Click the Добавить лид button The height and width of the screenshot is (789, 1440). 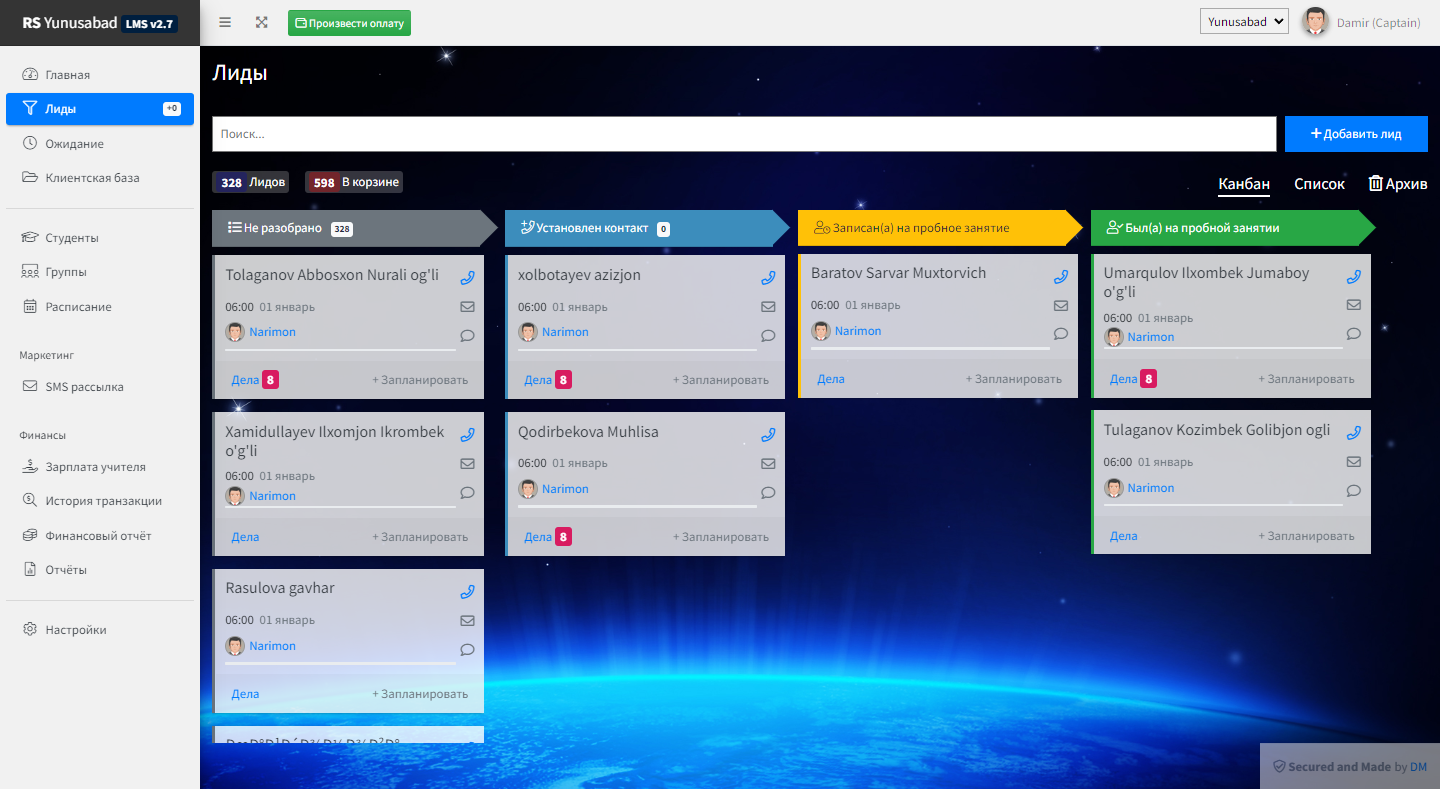pos(1356,134)
